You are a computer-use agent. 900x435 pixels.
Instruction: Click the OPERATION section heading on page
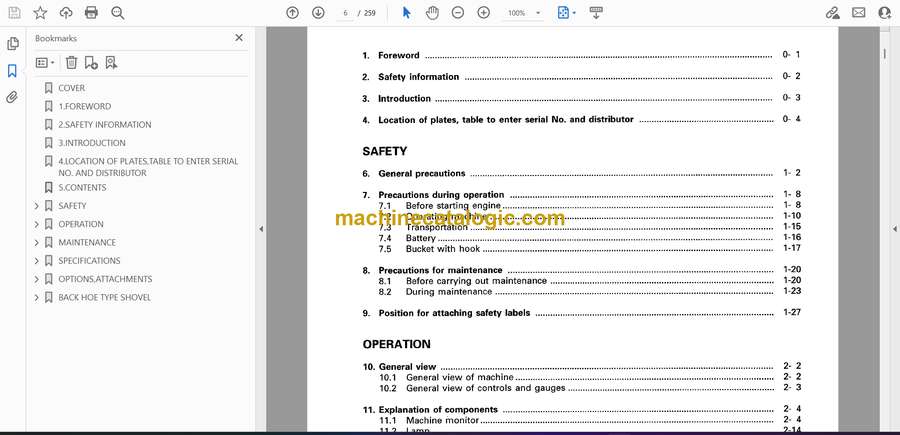click(397, 344)
